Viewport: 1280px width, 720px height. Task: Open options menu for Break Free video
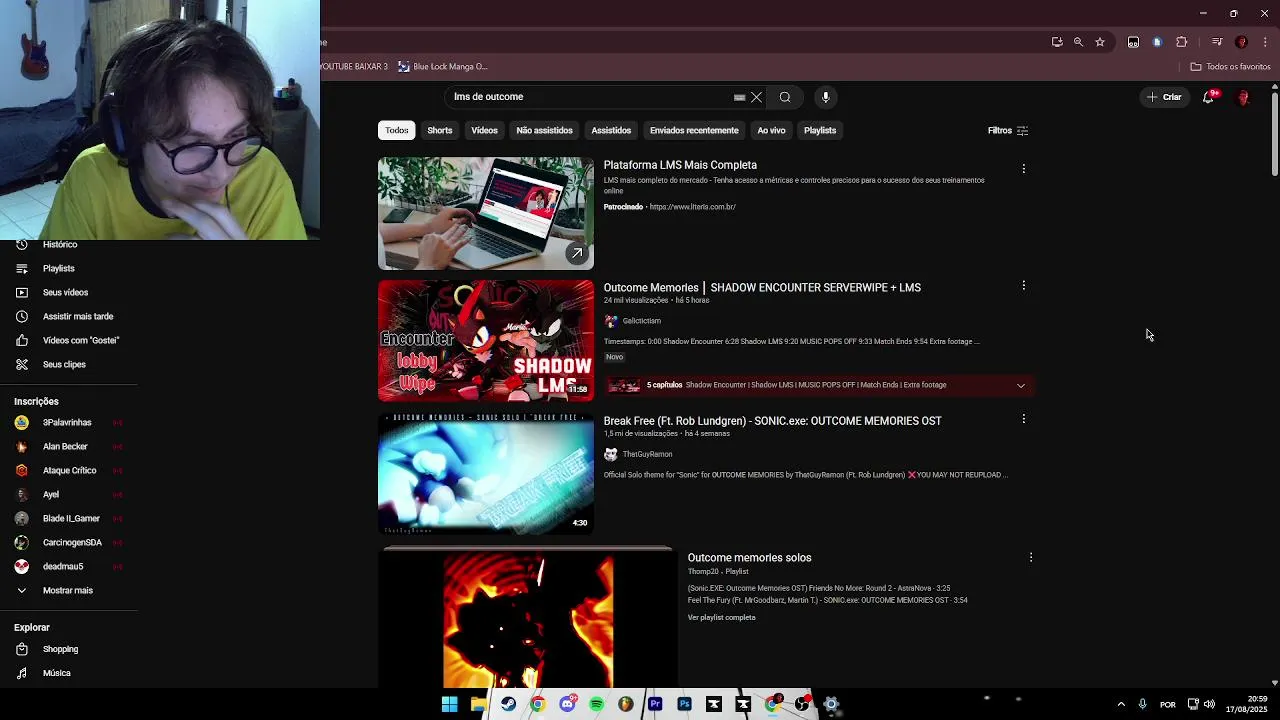[x=1023, y=419]
